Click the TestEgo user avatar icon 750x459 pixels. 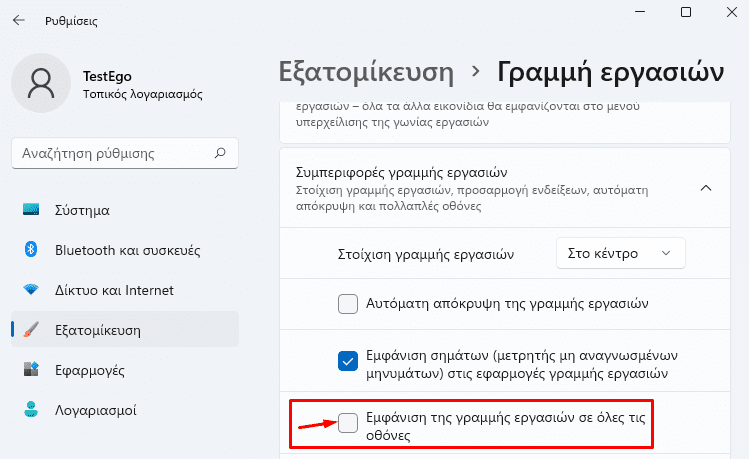41,83
